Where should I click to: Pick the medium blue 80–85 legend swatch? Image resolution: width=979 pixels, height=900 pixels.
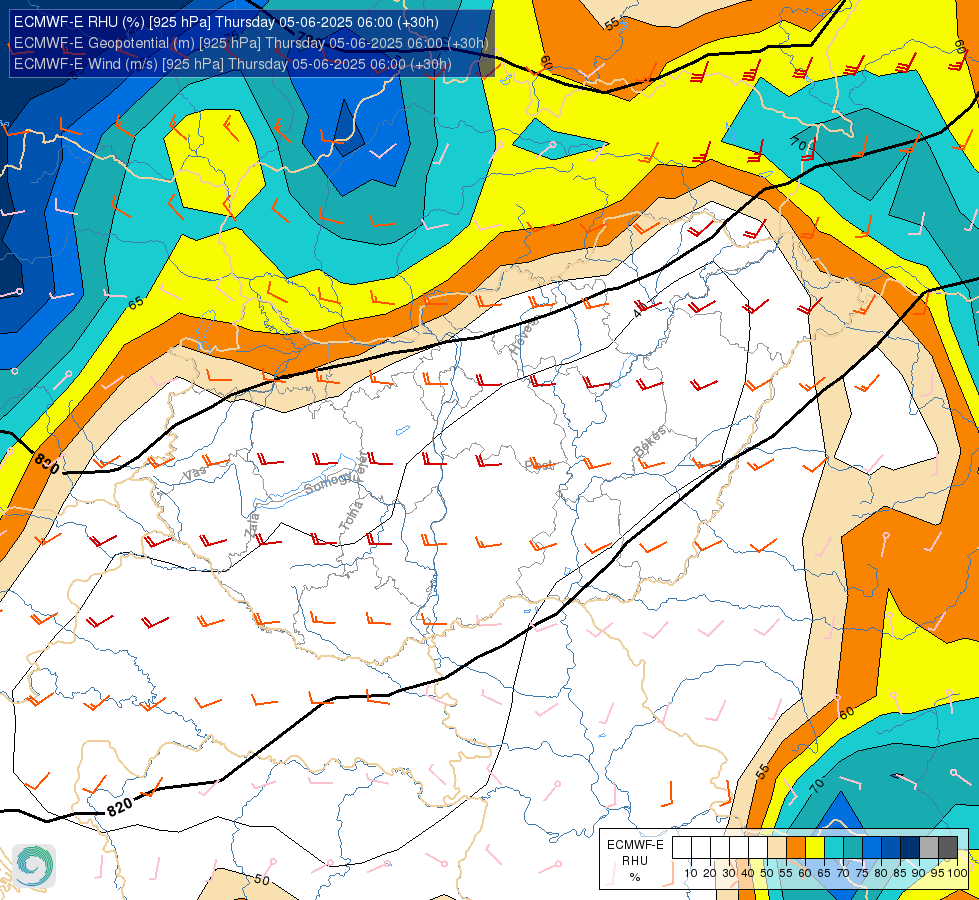pos(891,847)
